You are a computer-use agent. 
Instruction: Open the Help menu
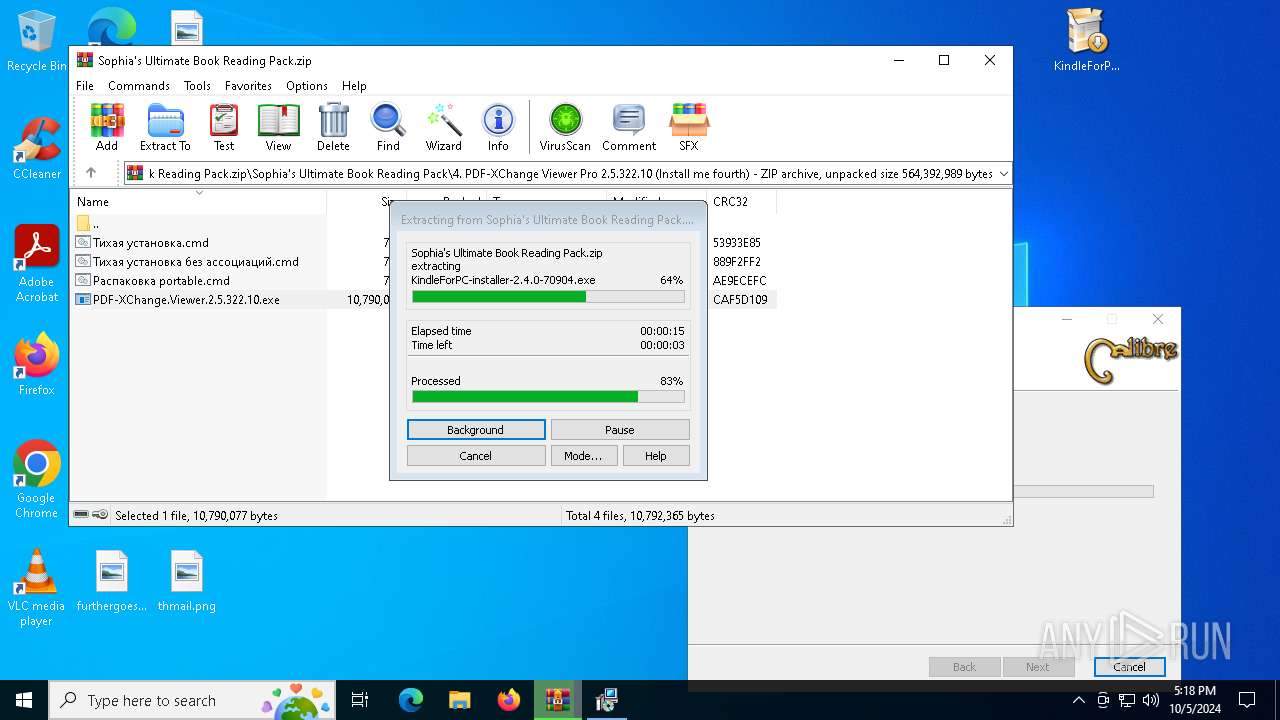tap(354, 86)
